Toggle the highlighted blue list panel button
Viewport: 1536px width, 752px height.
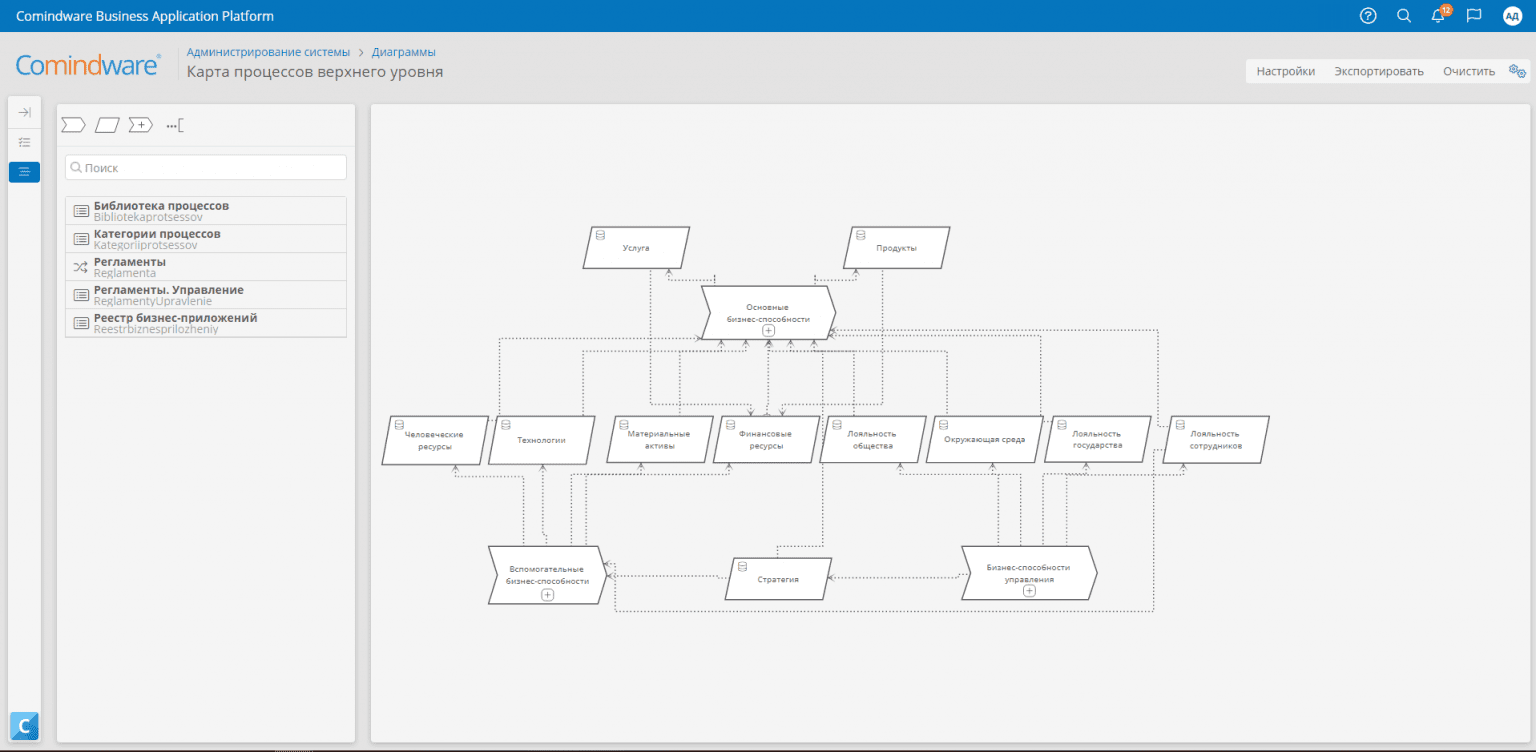pyautogui.click(x=24, y=172)
